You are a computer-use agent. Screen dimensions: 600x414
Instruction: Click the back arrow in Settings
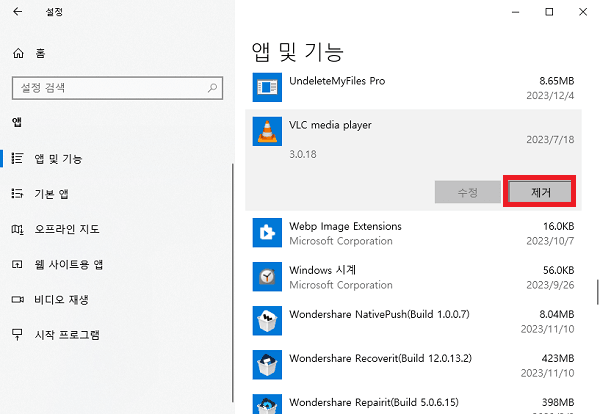18,12
